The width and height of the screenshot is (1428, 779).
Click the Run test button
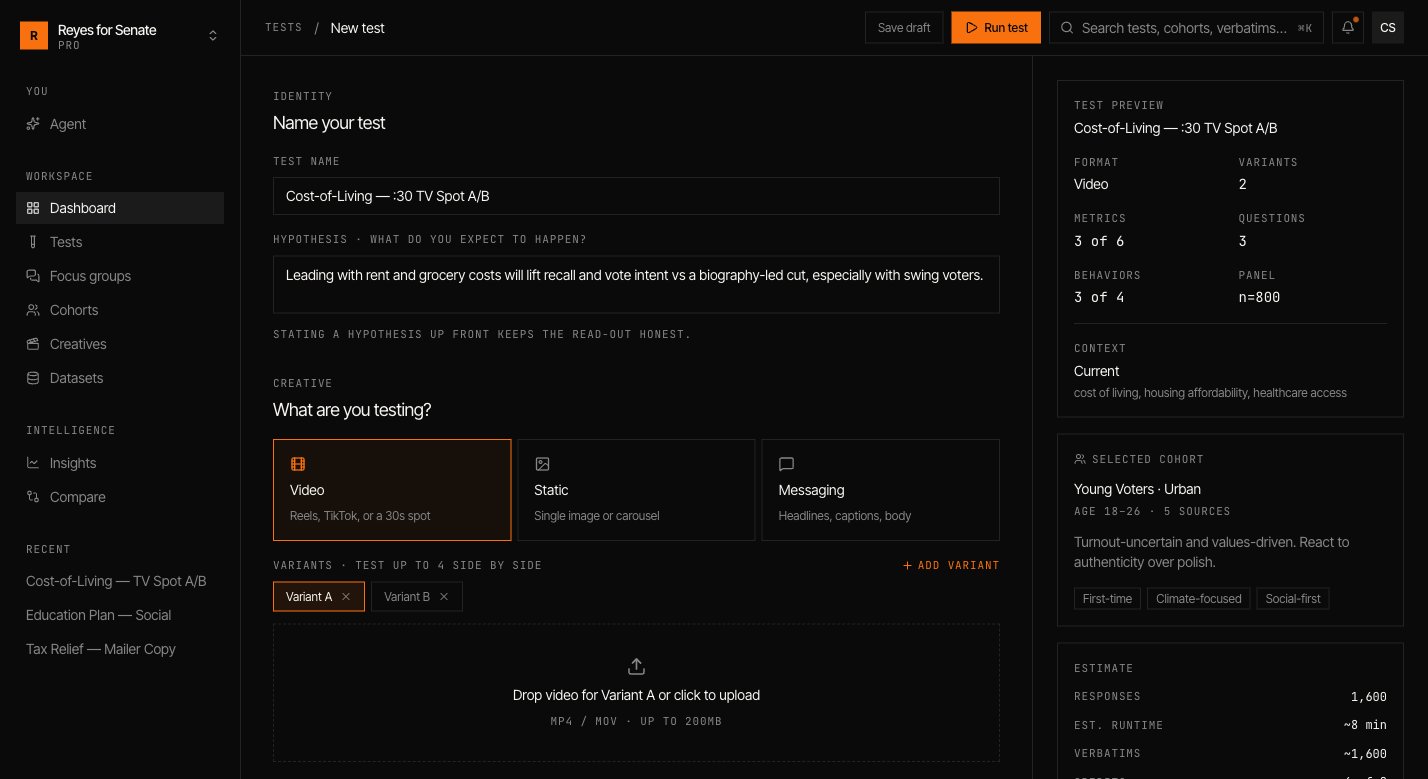pyautogui.click(x=996, y=28)
